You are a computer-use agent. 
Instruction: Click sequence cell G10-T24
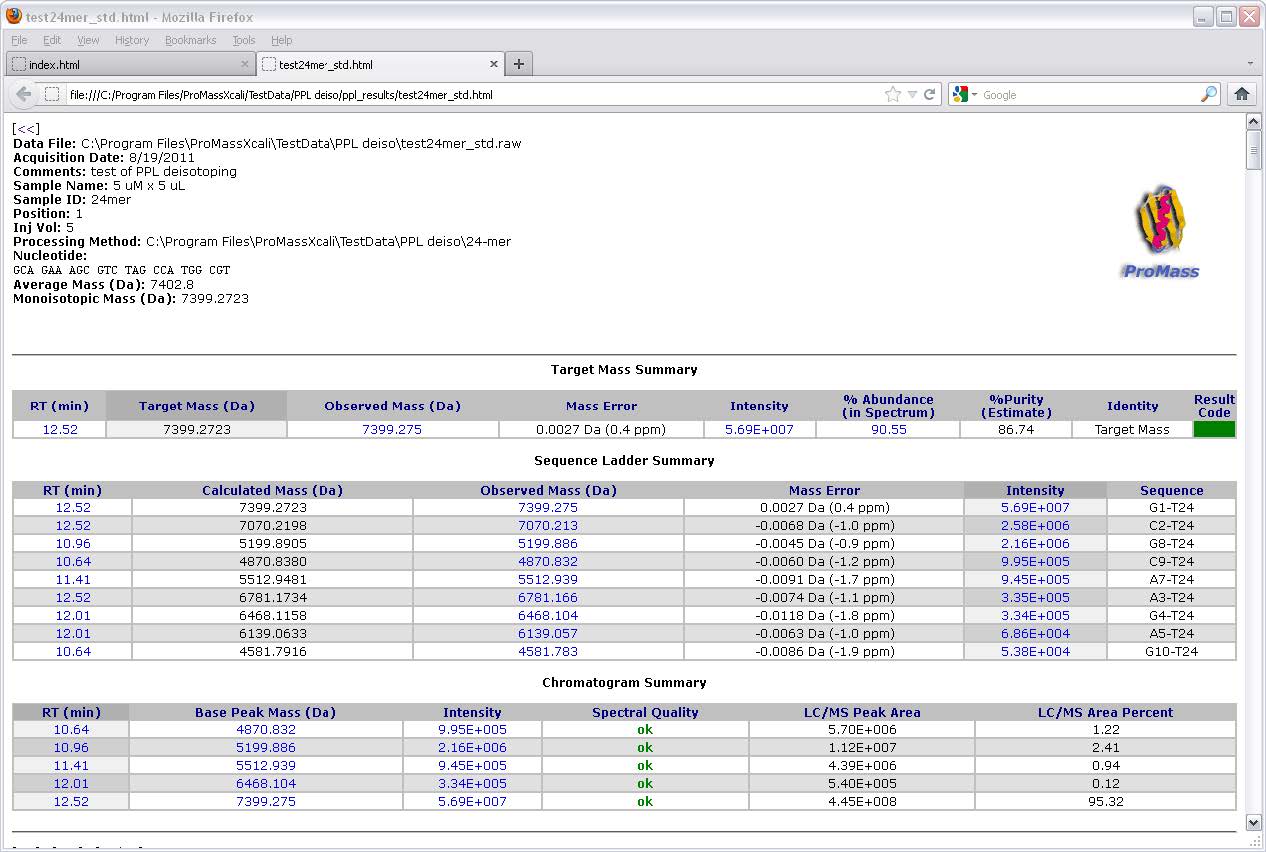click(x=1171, y=651)
